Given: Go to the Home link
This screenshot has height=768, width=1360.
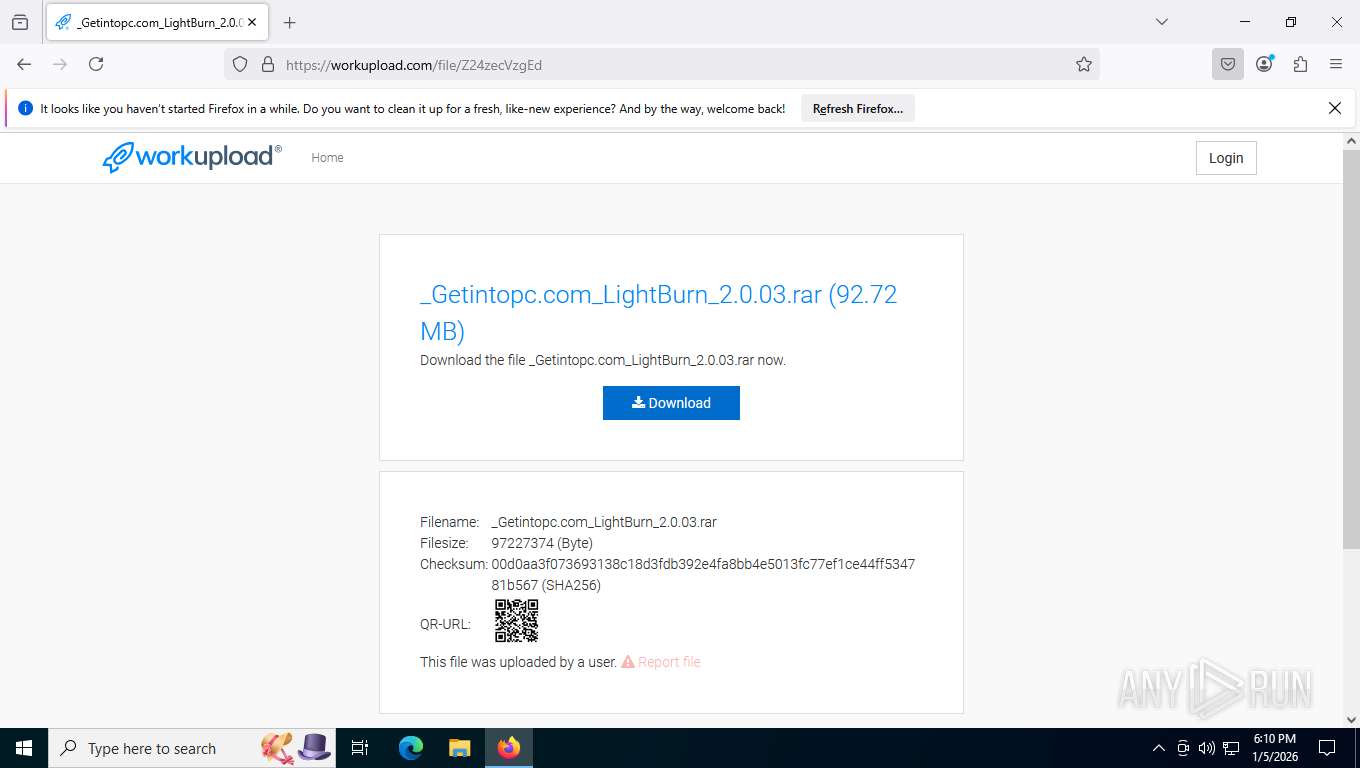Looking at the screenshot, I should point(327,158).
